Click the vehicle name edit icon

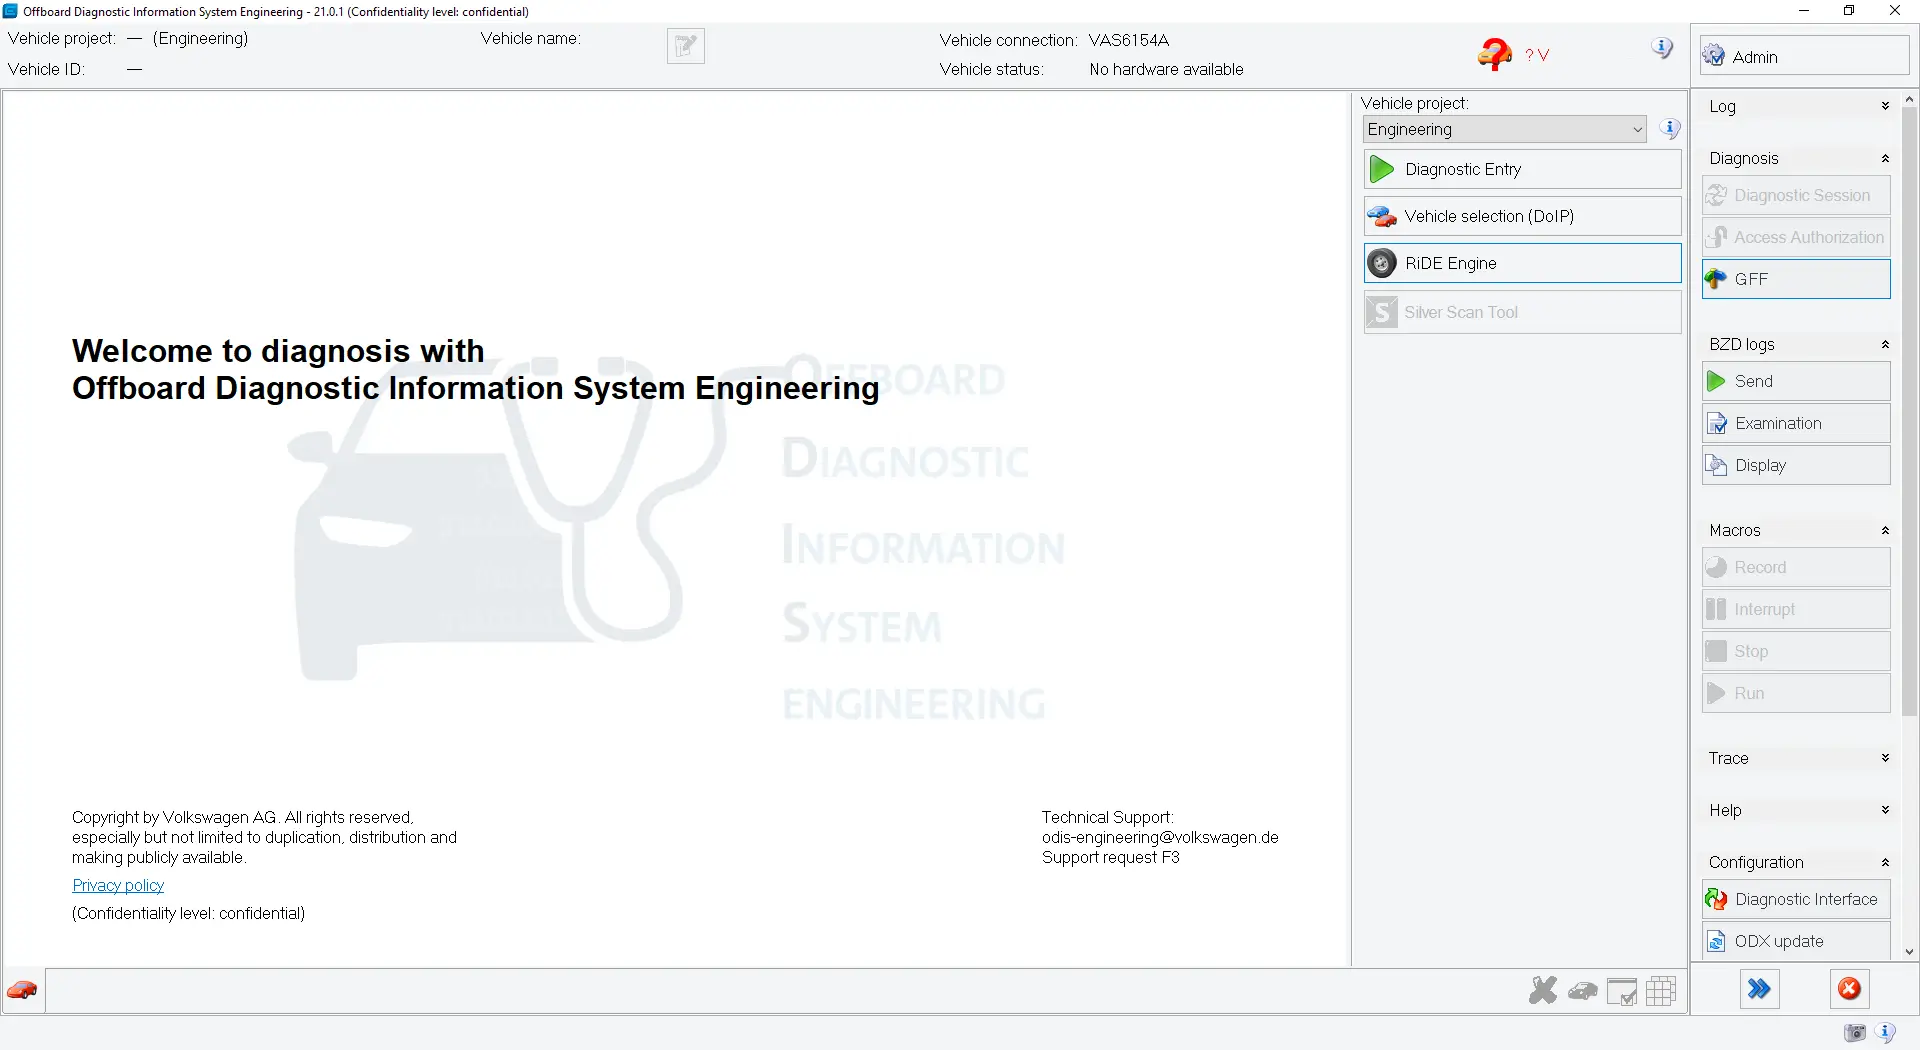click(685, 46)
